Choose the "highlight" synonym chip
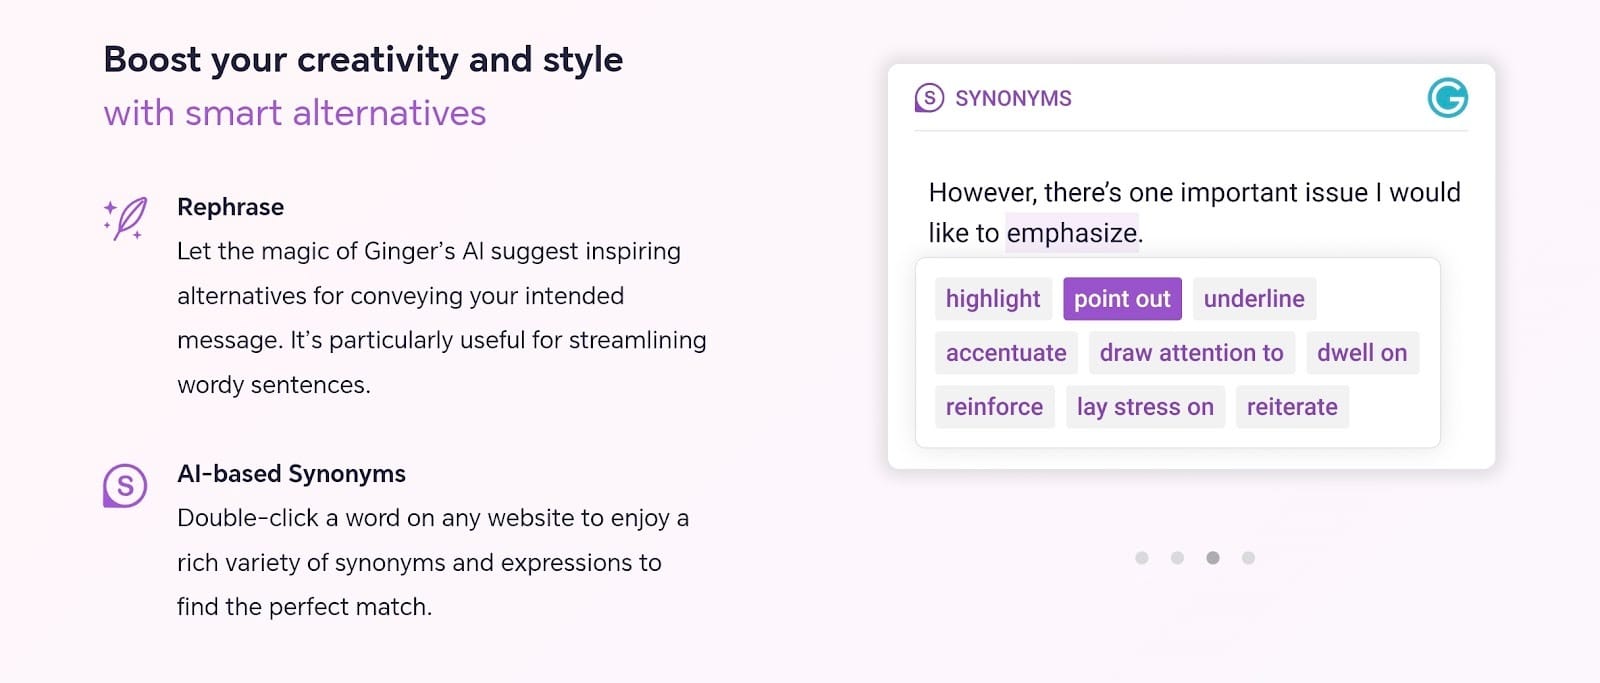The width and height of the screenshot is (1600, 683). pyautogui.click(x=993, y=299)
